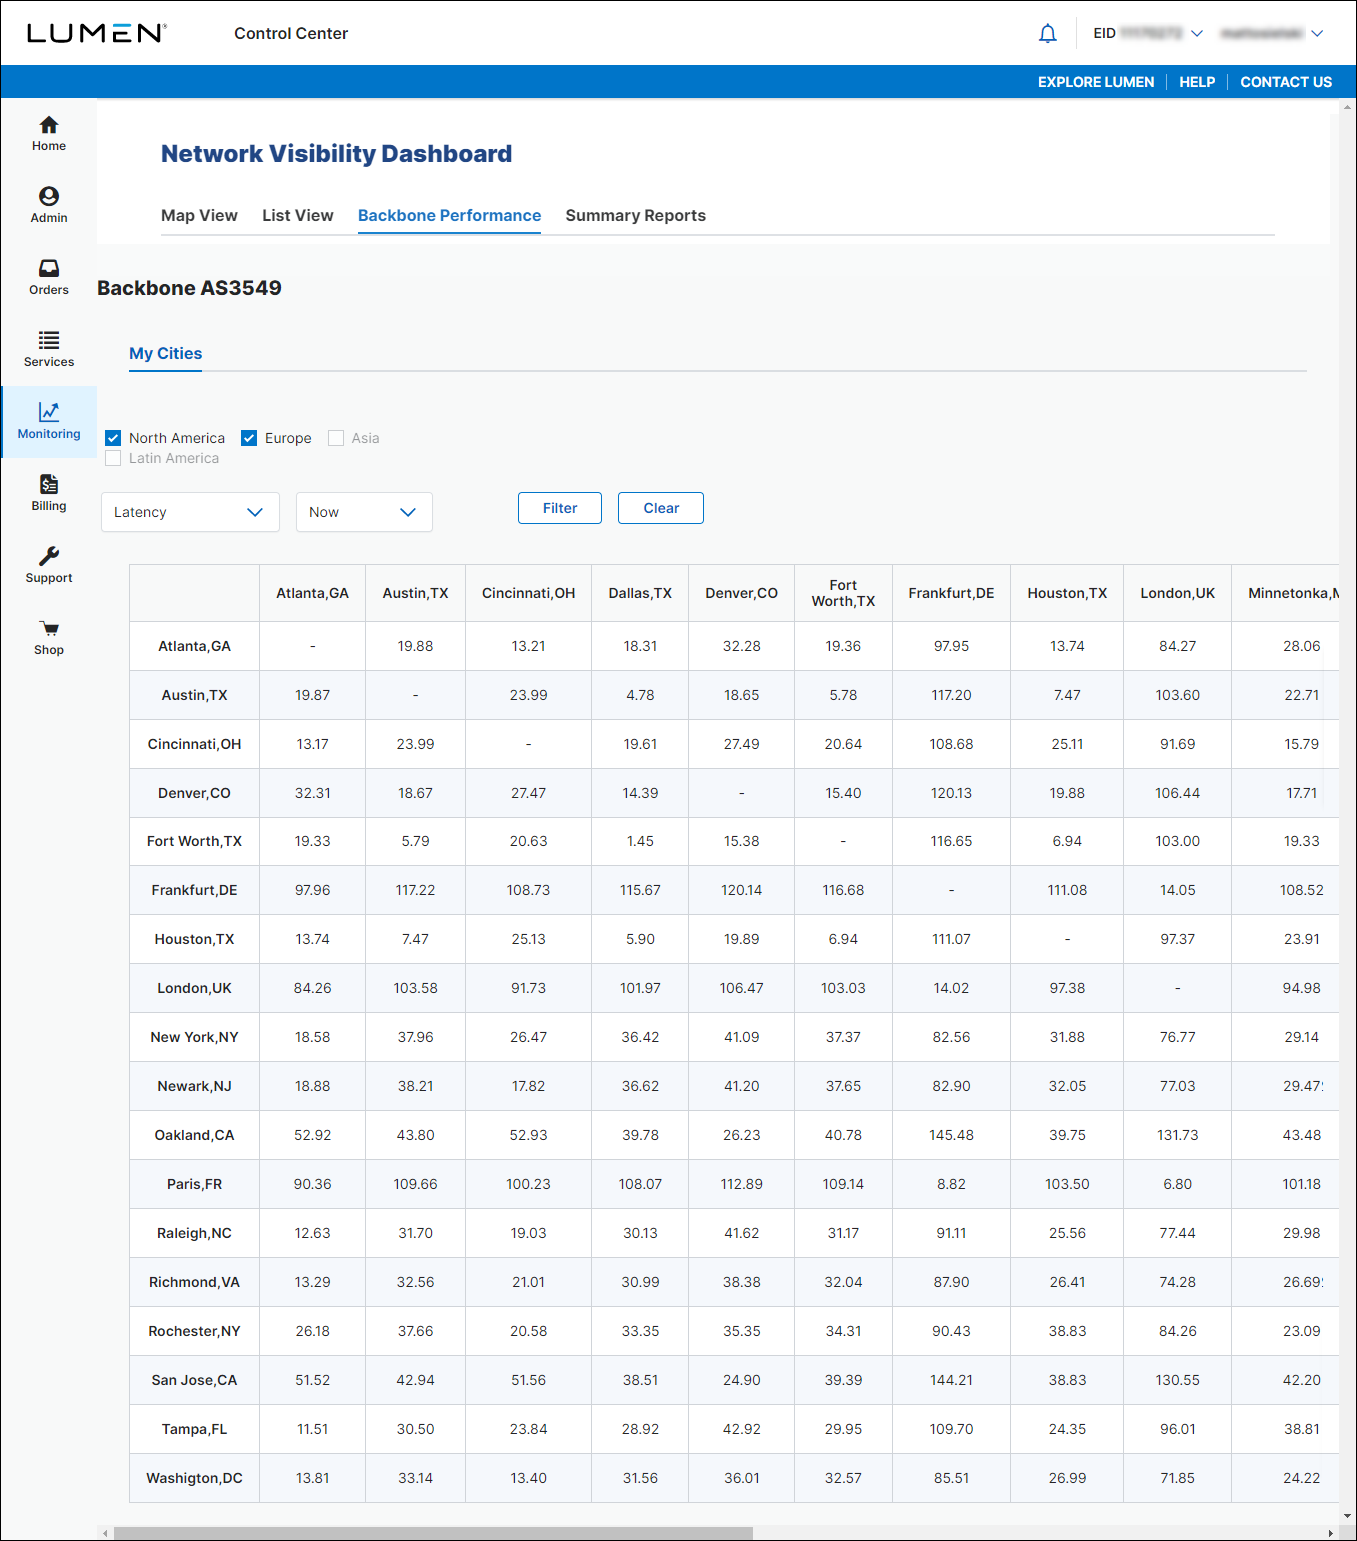Select the Richmond,VA row label

click(x=194, y=1282)
